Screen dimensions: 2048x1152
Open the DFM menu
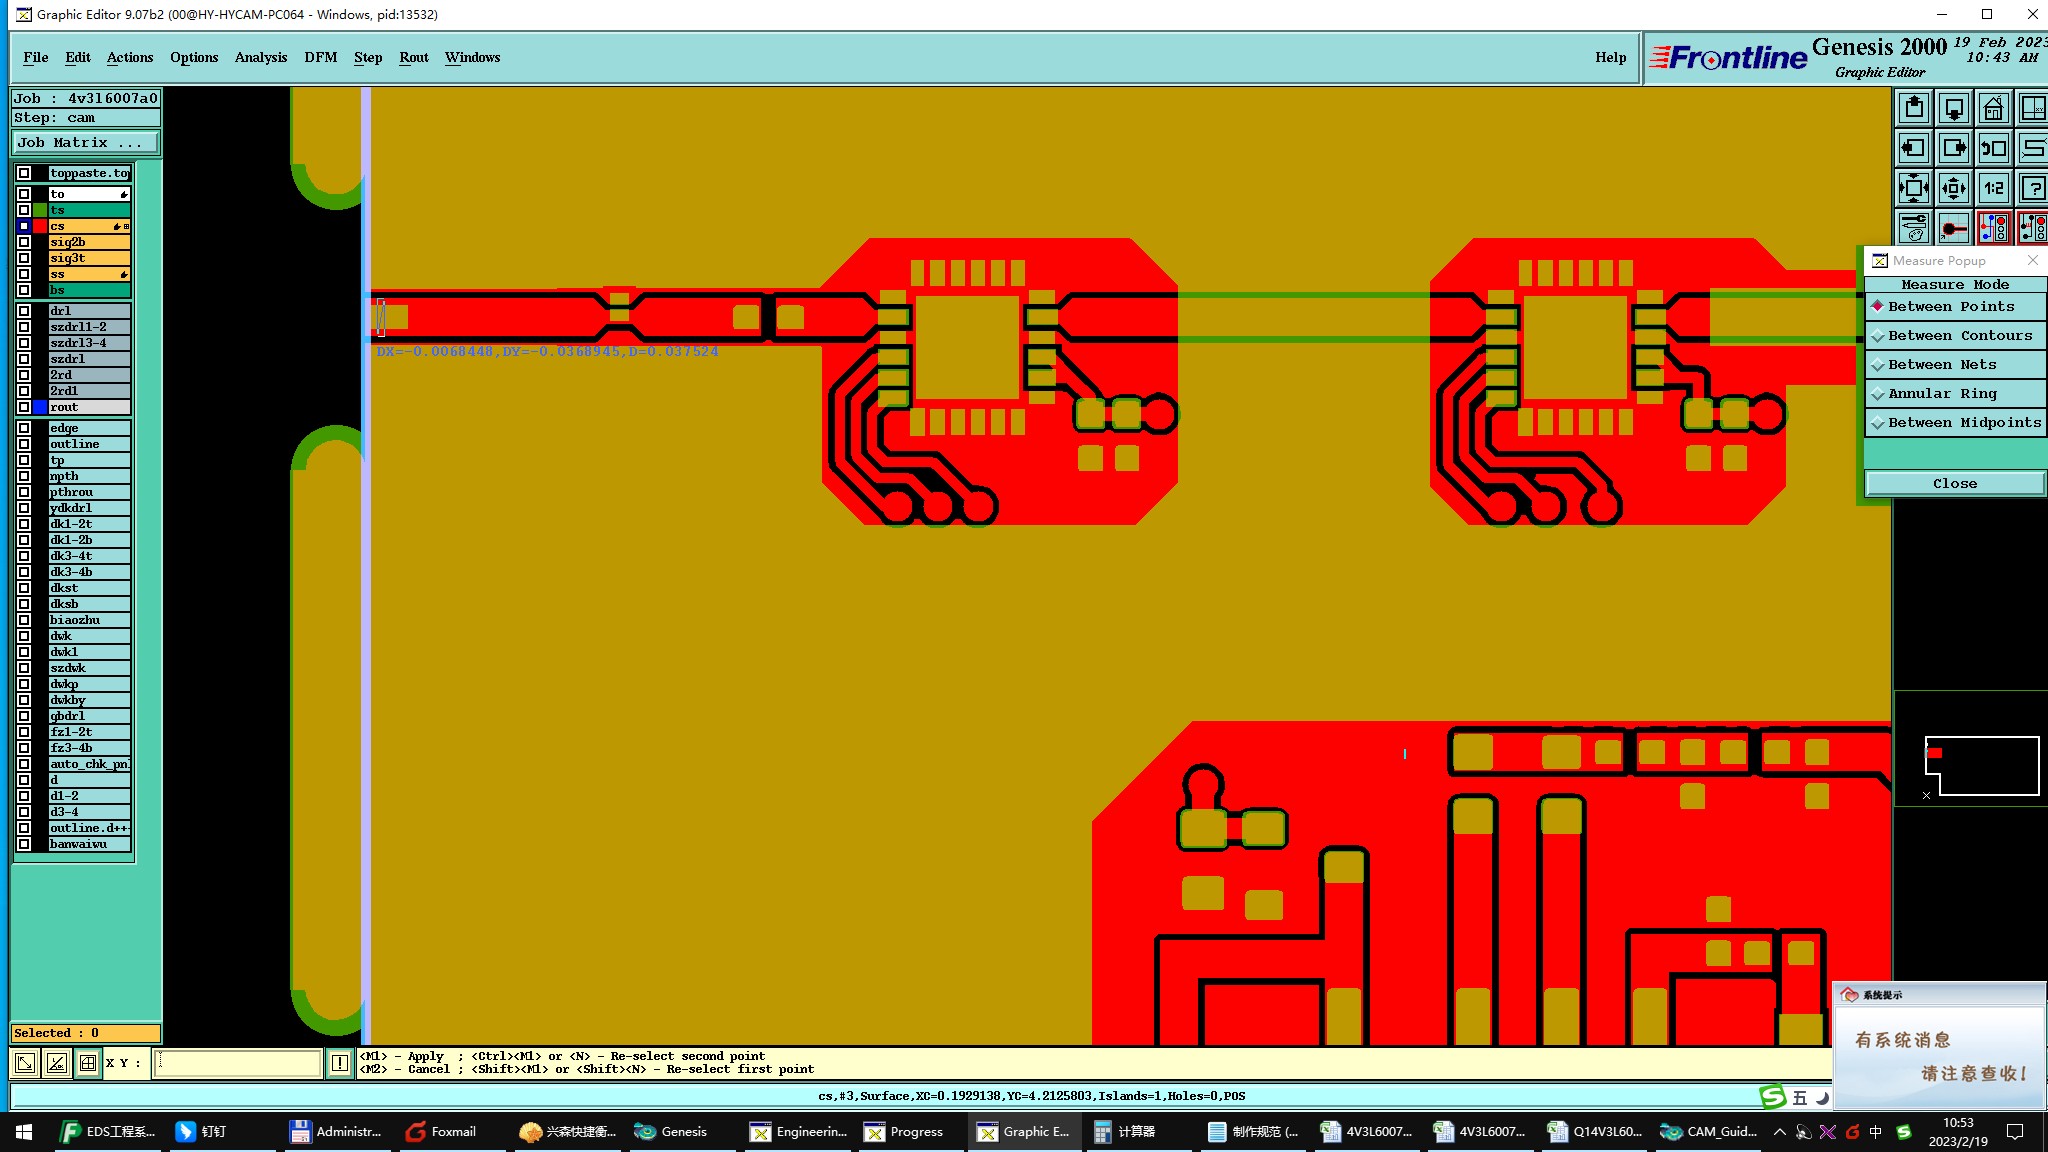tap(320, 57)
